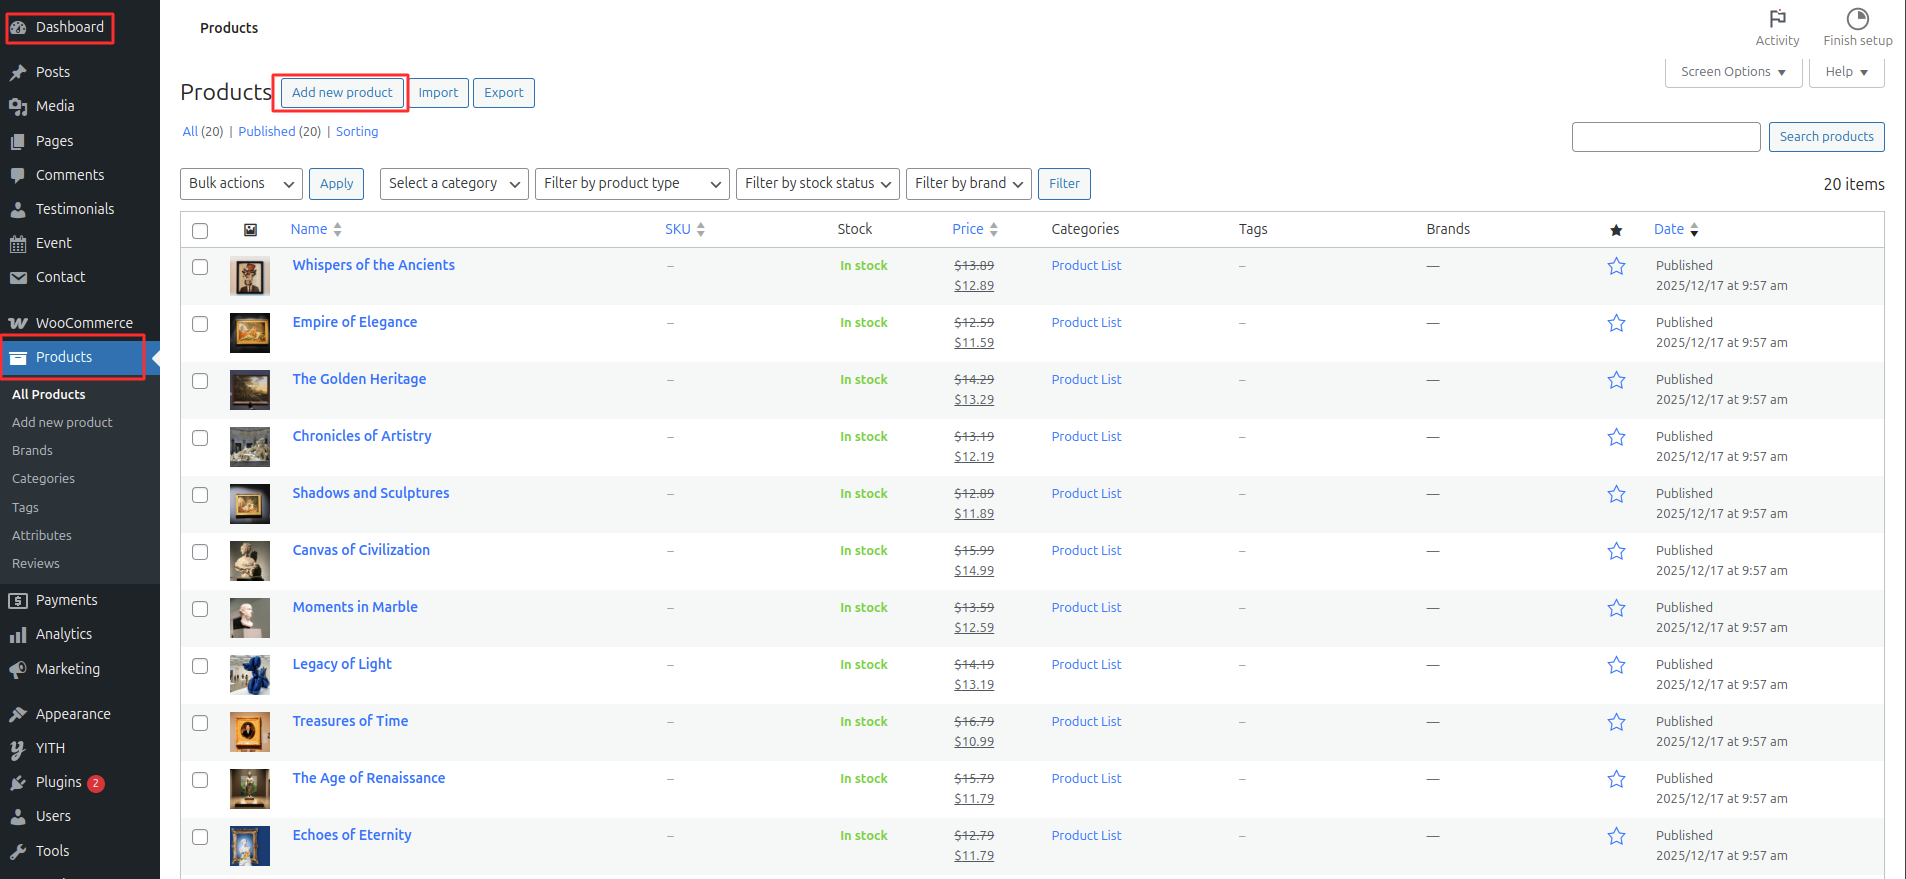The width and height of the screenshot is (1906, 879).
Task: Click the WooCommerce icon in sidebar
Action: pos(18,323)
